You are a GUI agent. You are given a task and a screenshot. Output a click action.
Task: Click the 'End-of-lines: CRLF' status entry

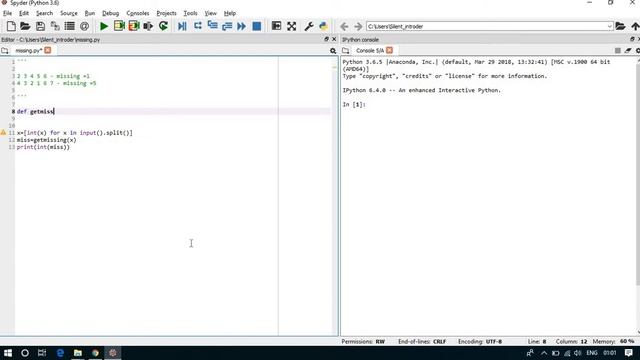(x=422, y=342)
